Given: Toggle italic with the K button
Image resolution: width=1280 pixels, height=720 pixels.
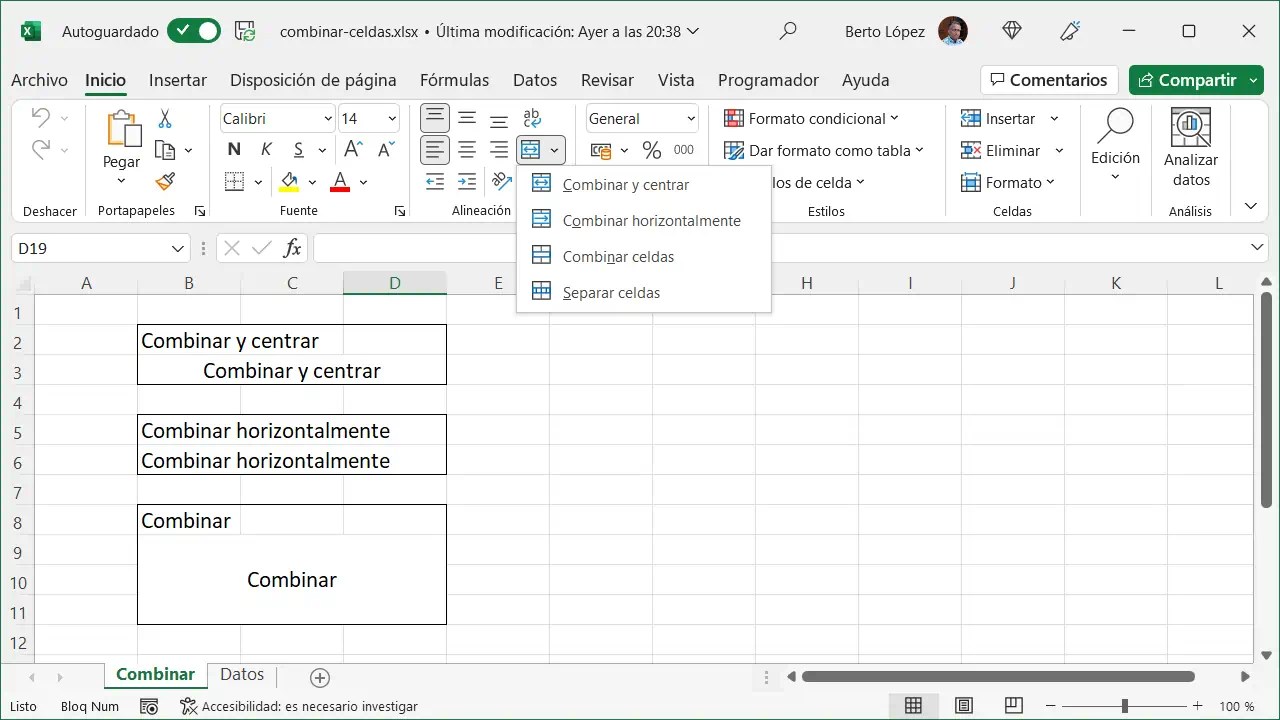Looking at the screenshot, I should [x=265, y=149].
